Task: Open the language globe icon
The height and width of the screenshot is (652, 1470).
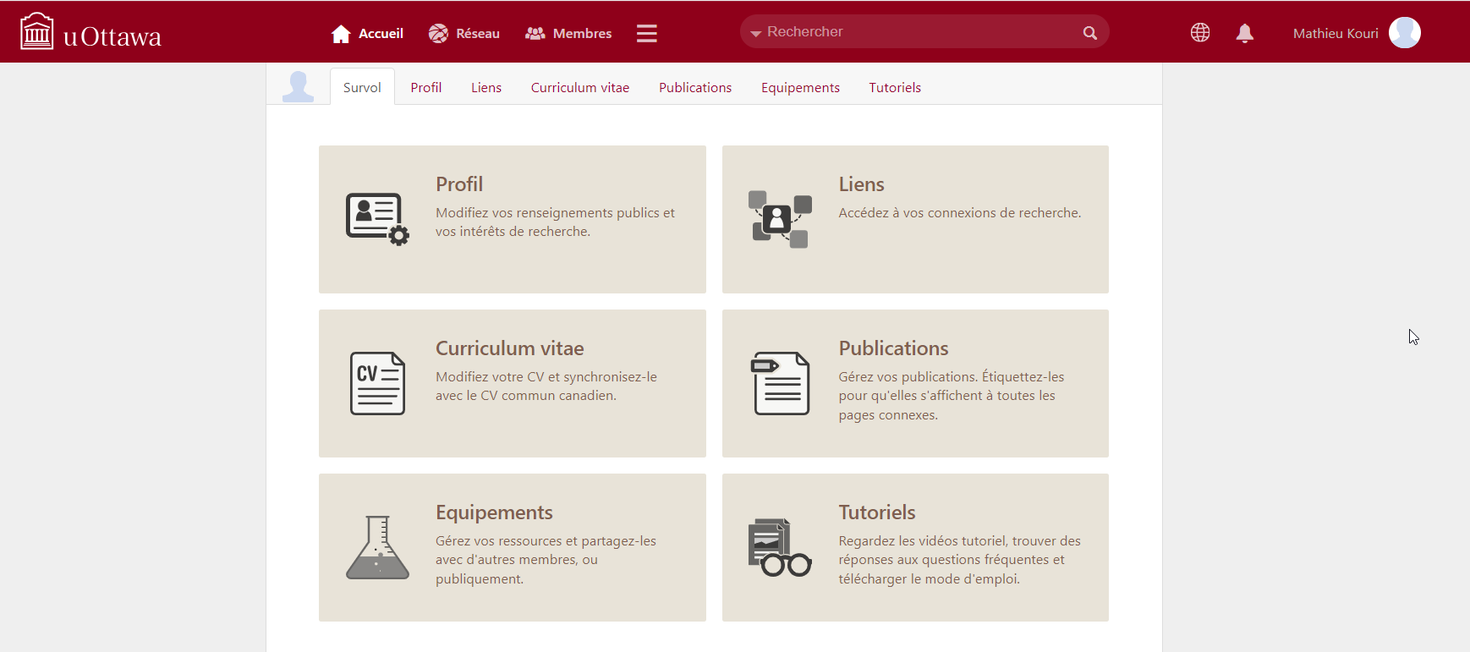Action: pyautogui.click(x=1200, y=33)
